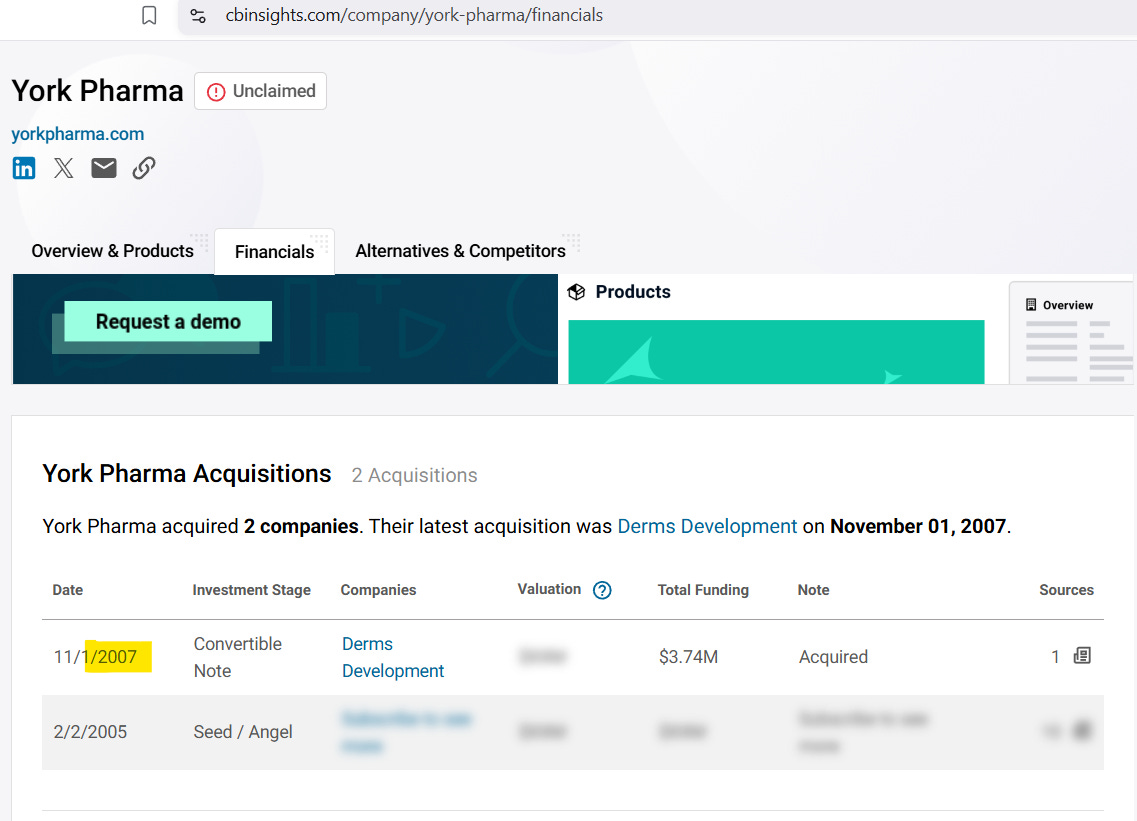Image resolution: width=1137 pixels, height=821 pixels.
Task: Click the Seed / Angel stage cell
Action: tap(243, 732)
